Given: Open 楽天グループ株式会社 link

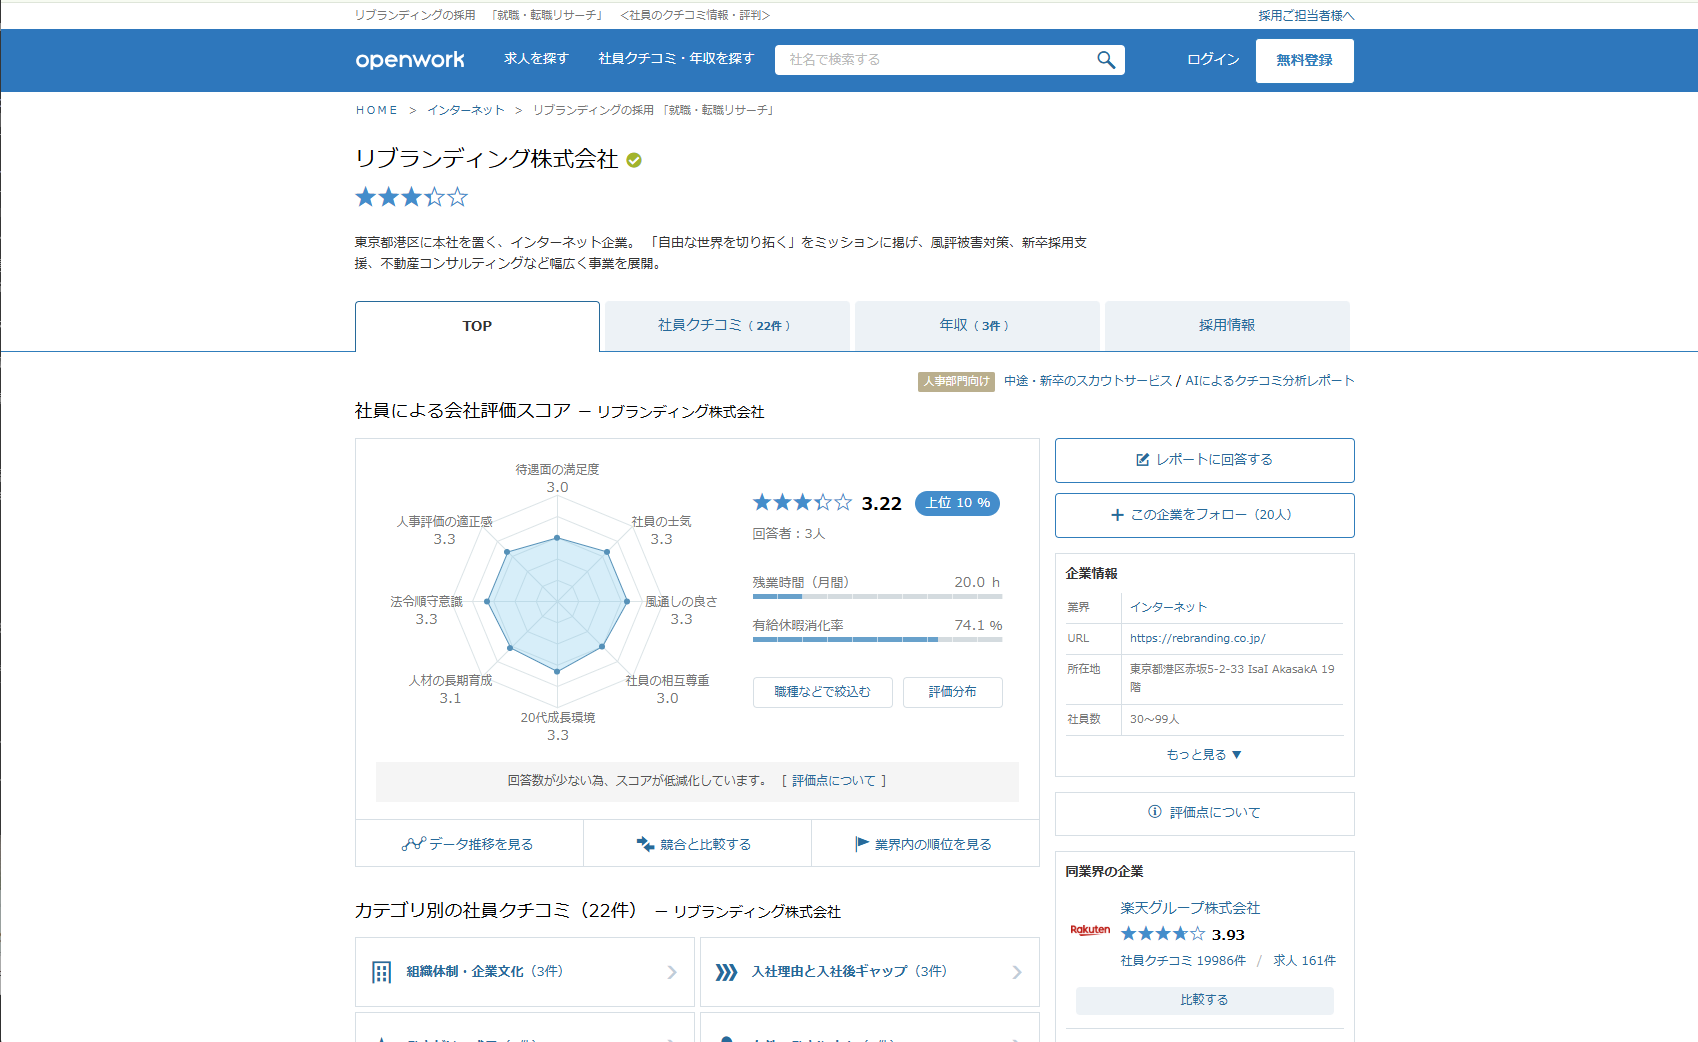Looking at the screenshot, I should tap(1190, 908).
